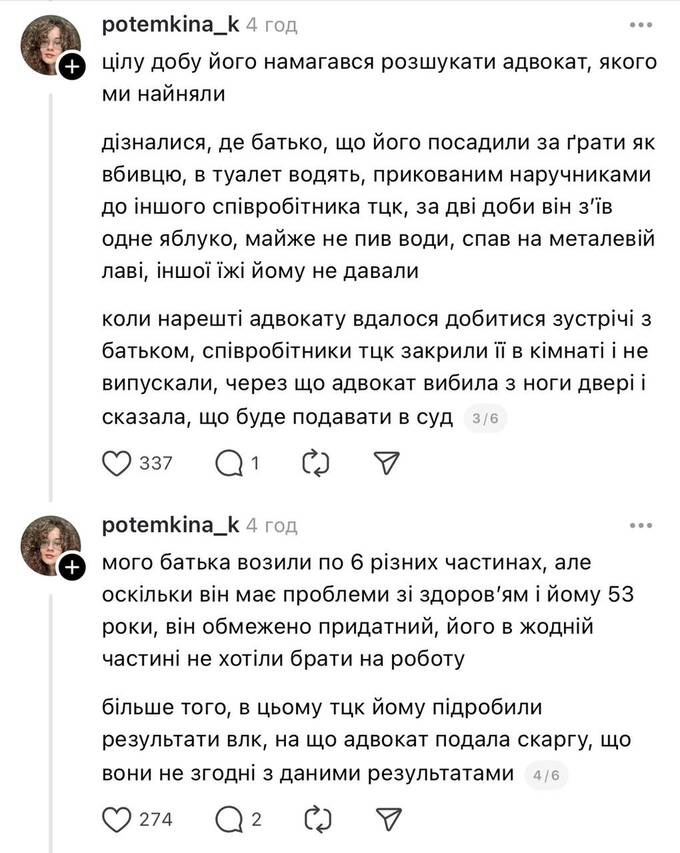The width and height of the screenshot is (680, 853).
Task: Repost the second post marked 4/6
Action: click(x=315, y=820)
